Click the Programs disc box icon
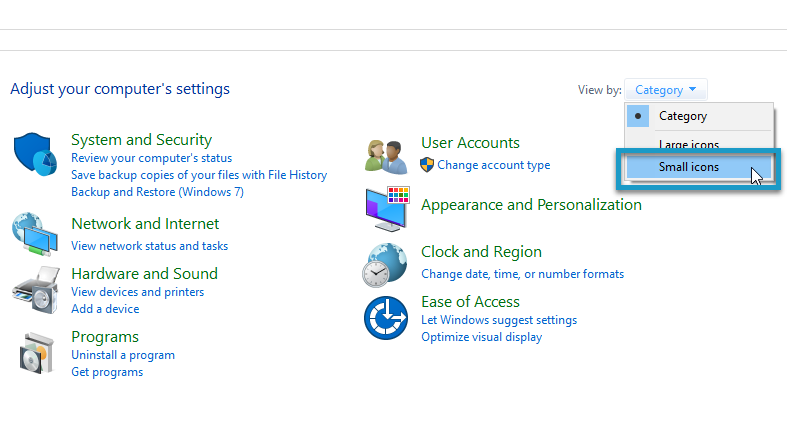Screen dimensions: 787x427 click(38, 350)
